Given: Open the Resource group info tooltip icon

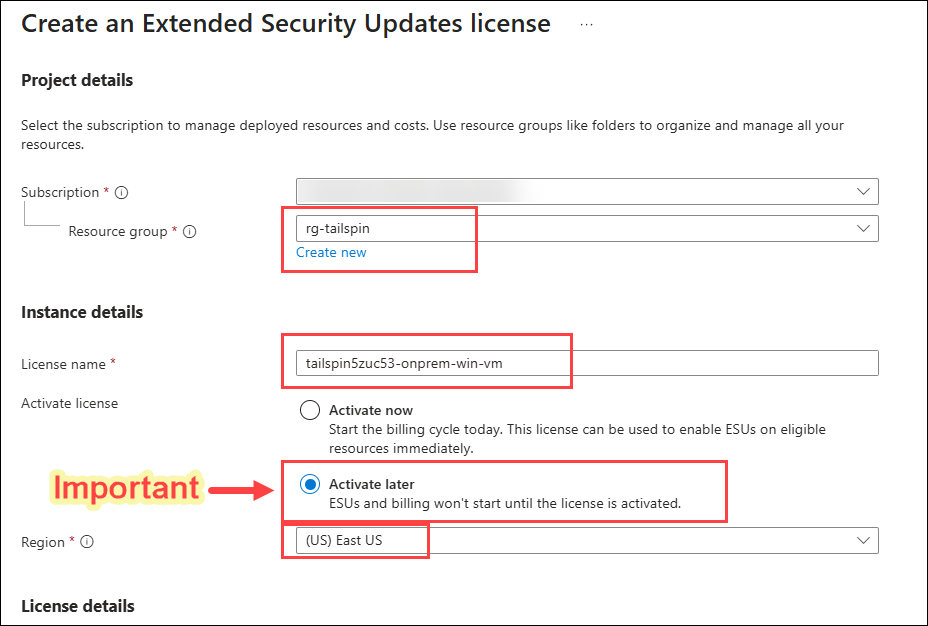Looking at the screenshot, I should (190, 231).
